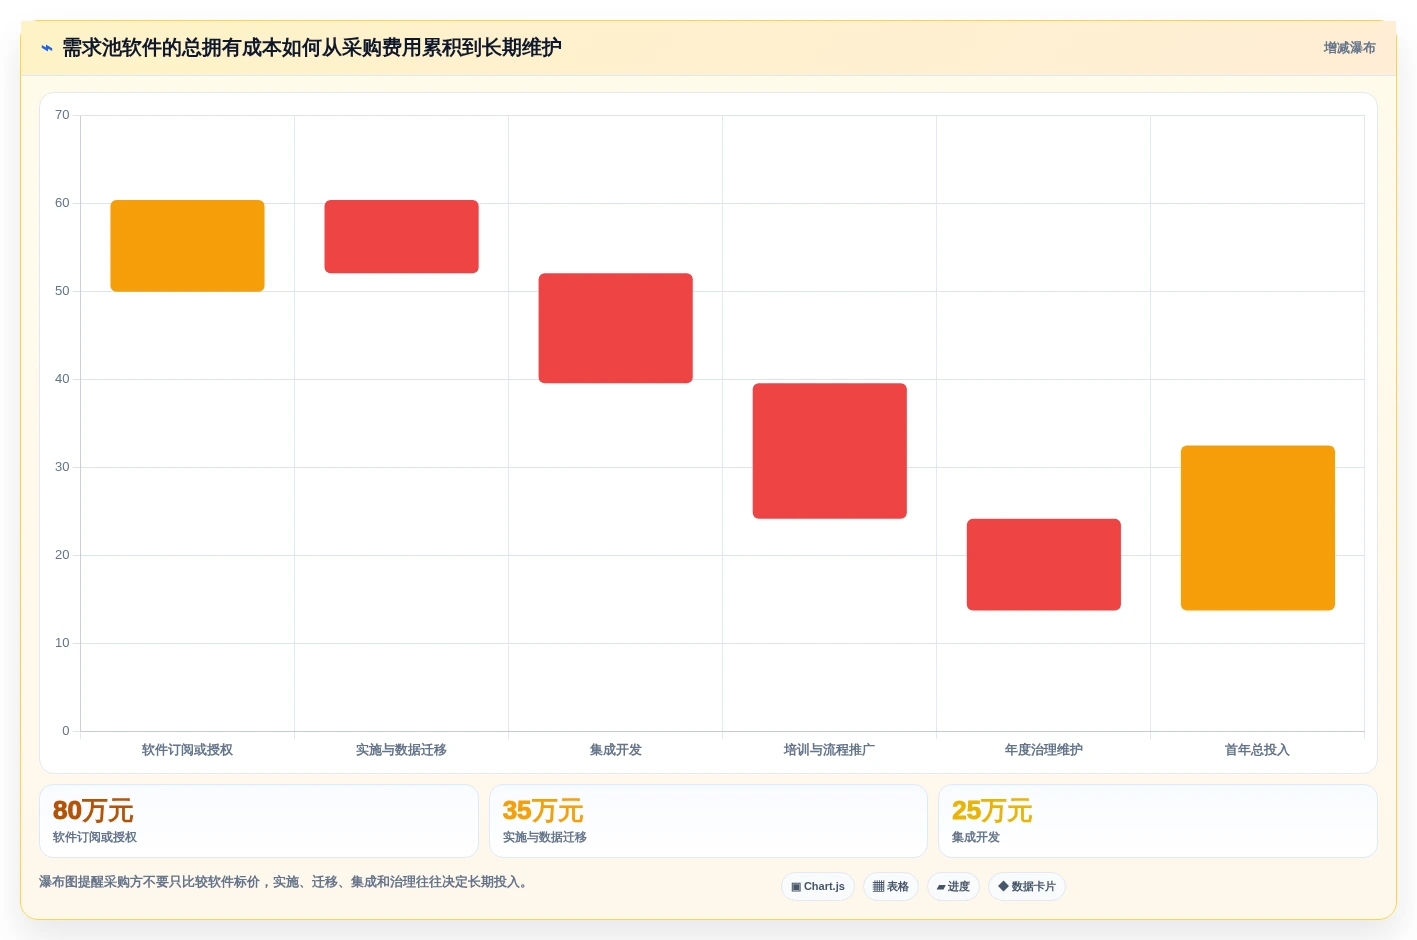The width and height of the screenshot is (1417, 940).
Task: Click the y-axis value 60
Action: point(62,203)
